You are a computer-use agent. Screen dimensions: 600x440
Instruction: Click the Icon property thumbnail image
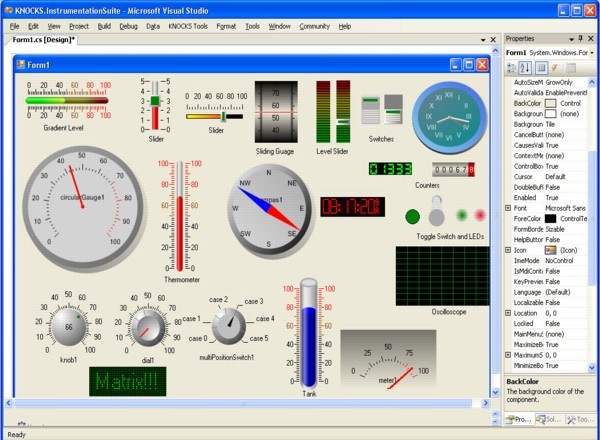(x=550, y=250)
